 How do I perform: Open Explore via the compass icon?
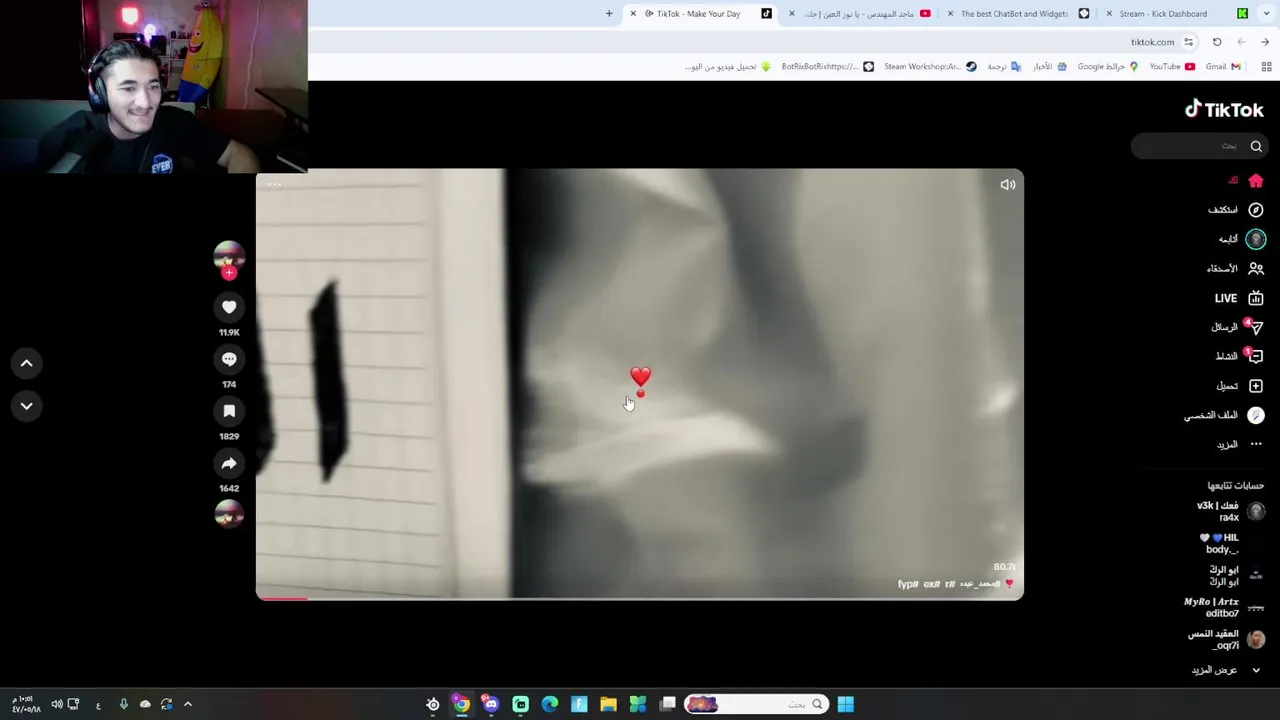coord(1256,210)
